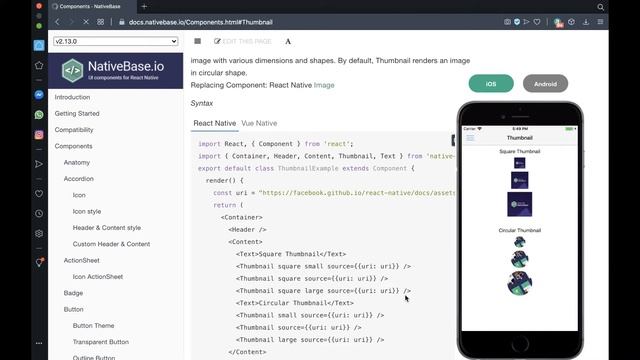
Task: Open the sidebar history clock icon
Action: pyautogui.click(x=39, y=213)
